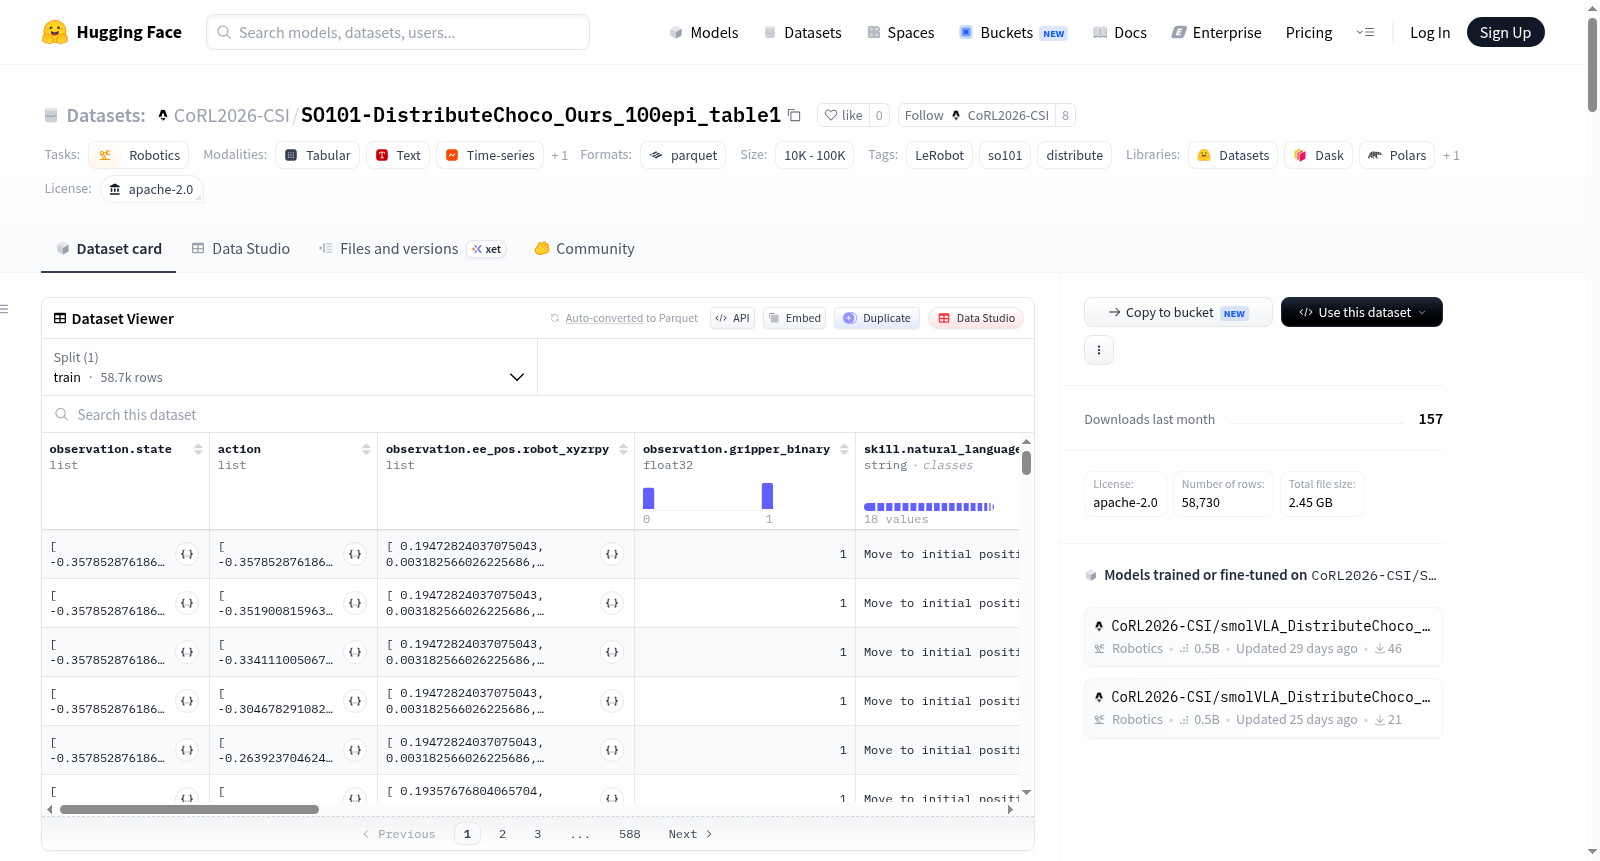Expand JSON of third row ee_pos cell
Screen dimensions: 1600x861
(612, 652)
